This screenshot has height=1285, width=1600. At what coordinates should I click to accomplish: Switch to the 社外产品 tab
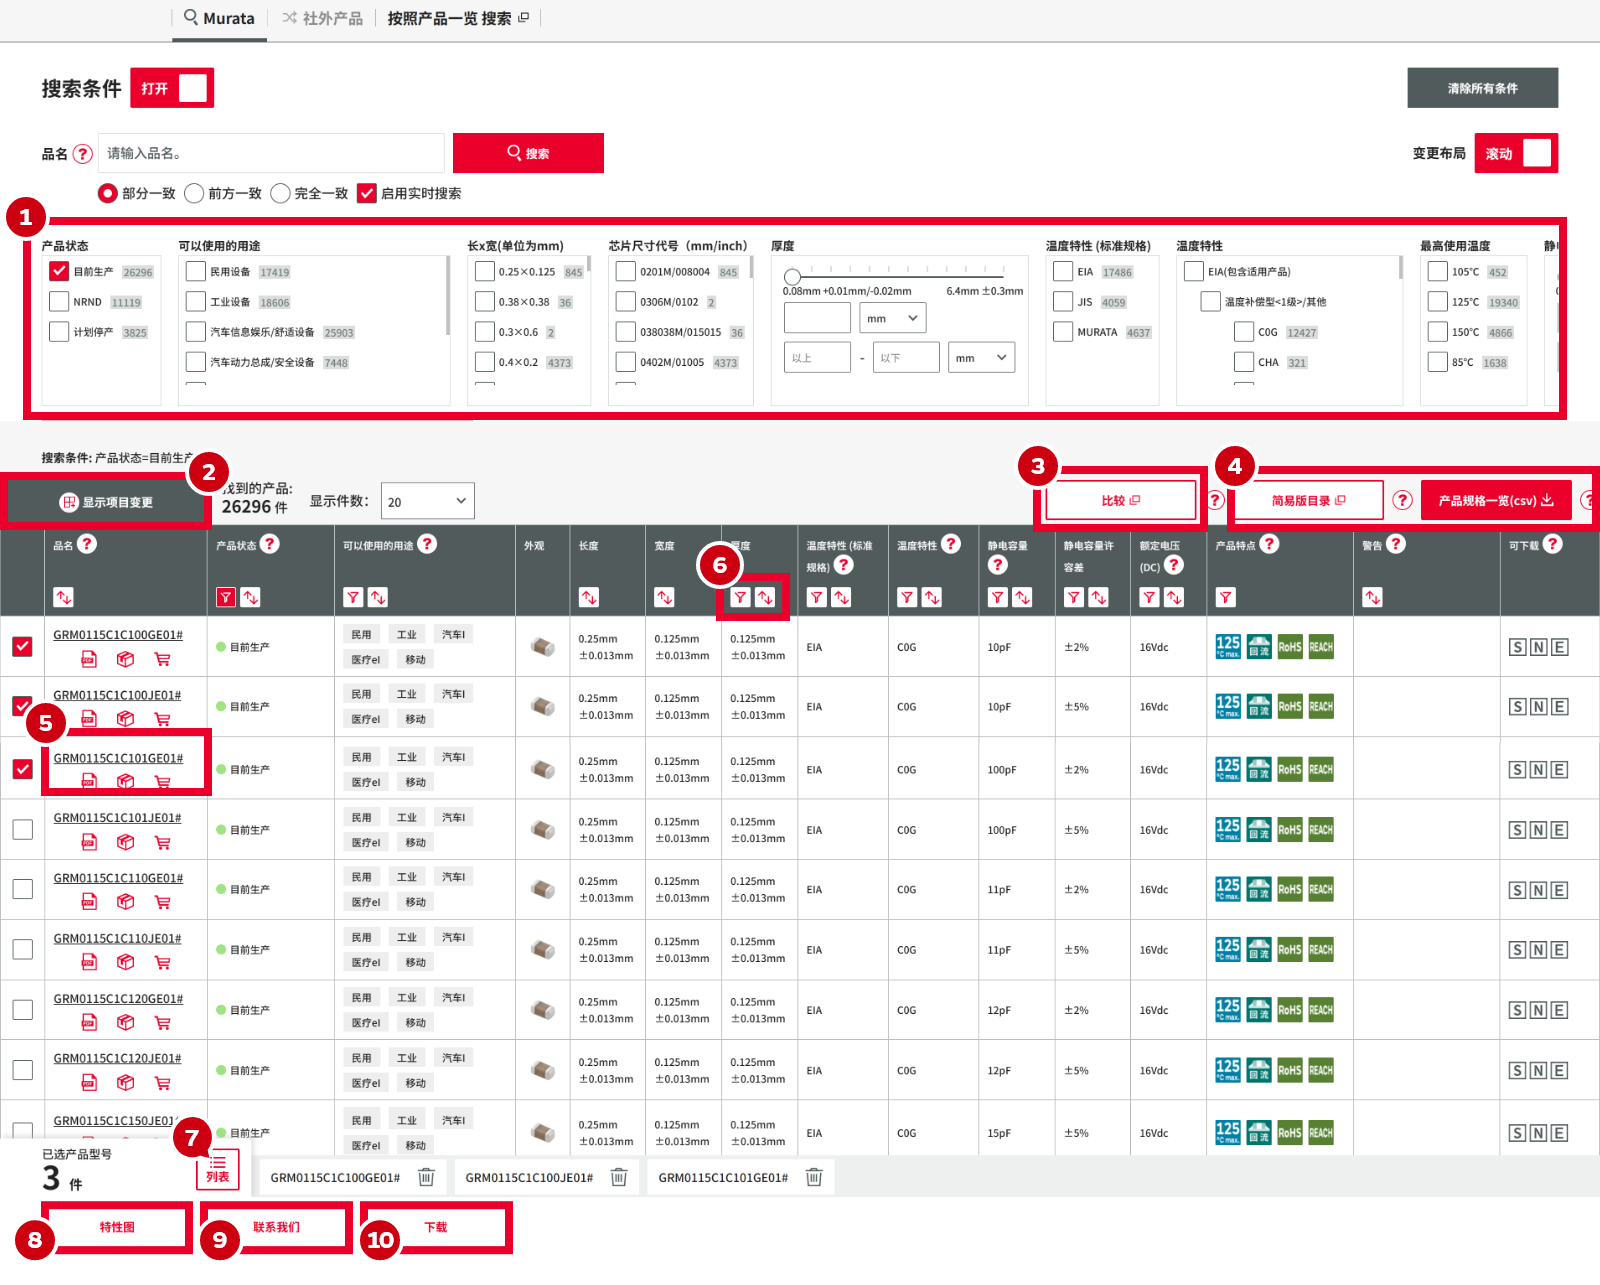322,18
